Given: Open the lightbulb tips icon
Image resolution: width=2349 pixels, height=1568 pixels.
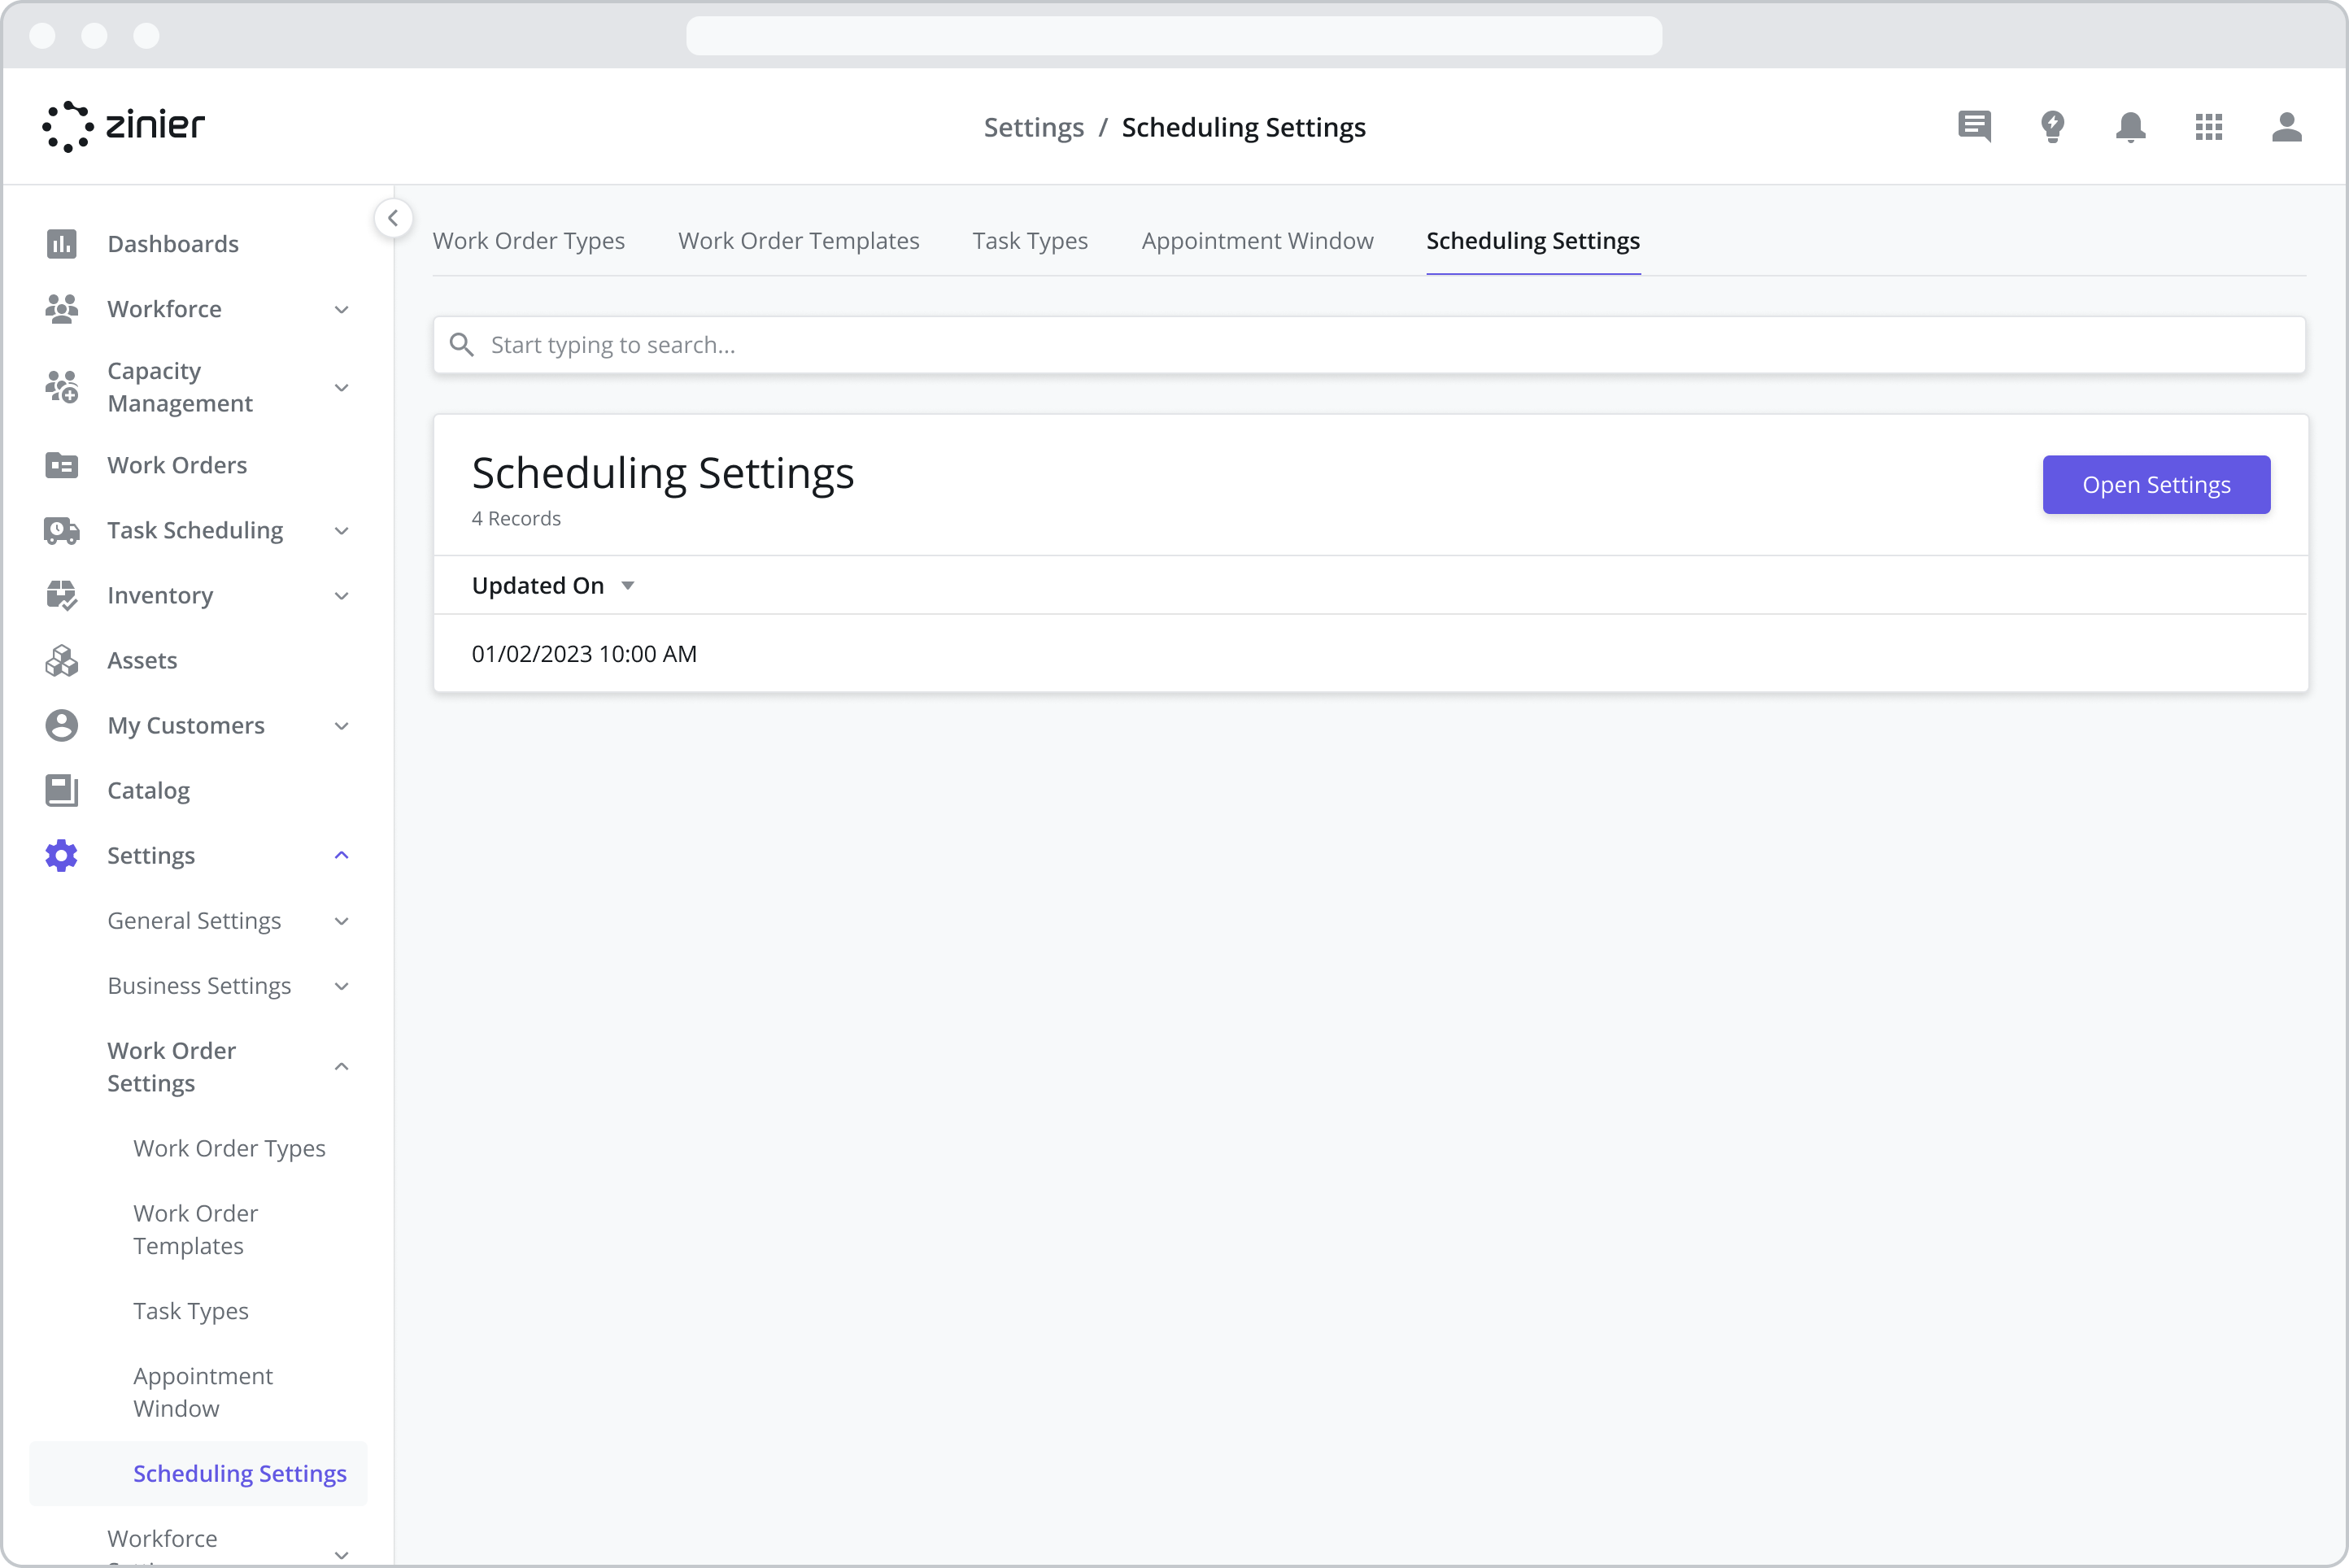Looking at the screenshot, I should click(x=2052, y=126).
